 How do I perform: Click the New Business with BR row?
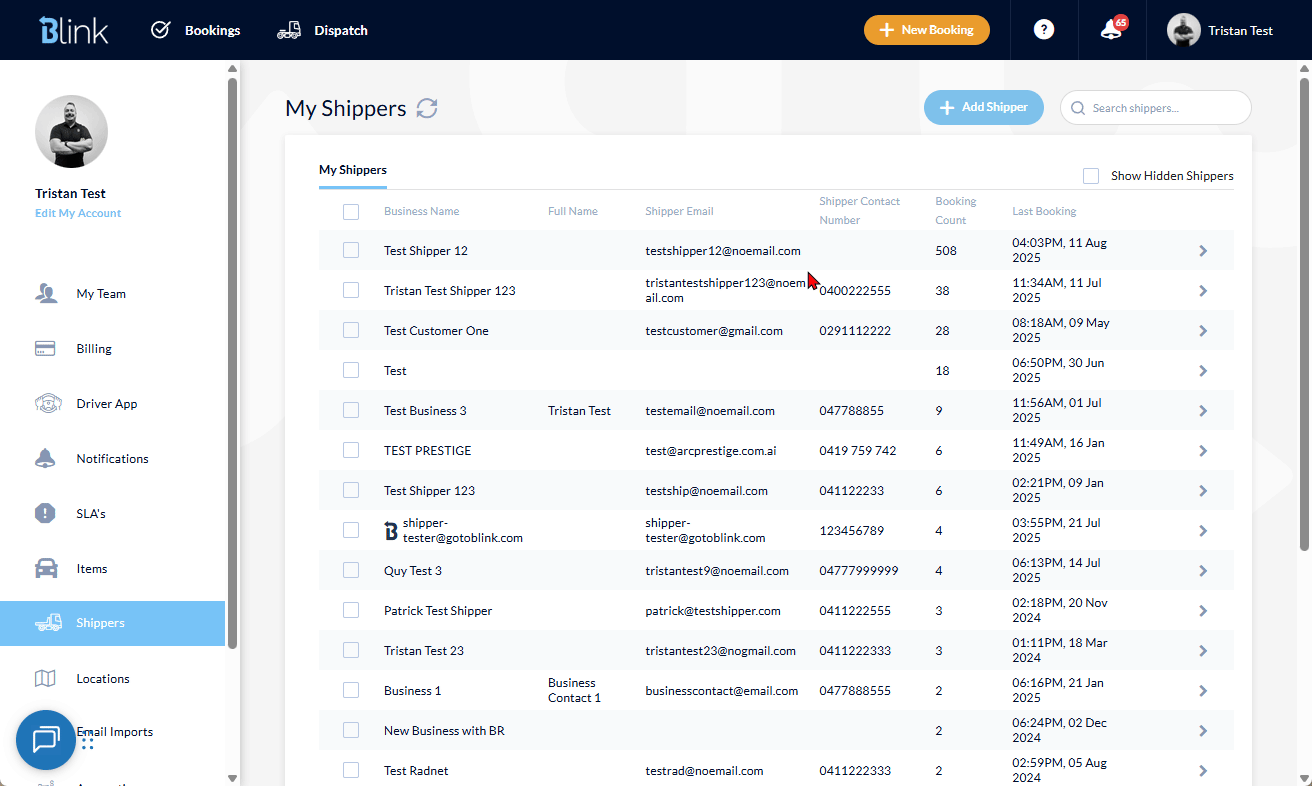coord(776,731)
